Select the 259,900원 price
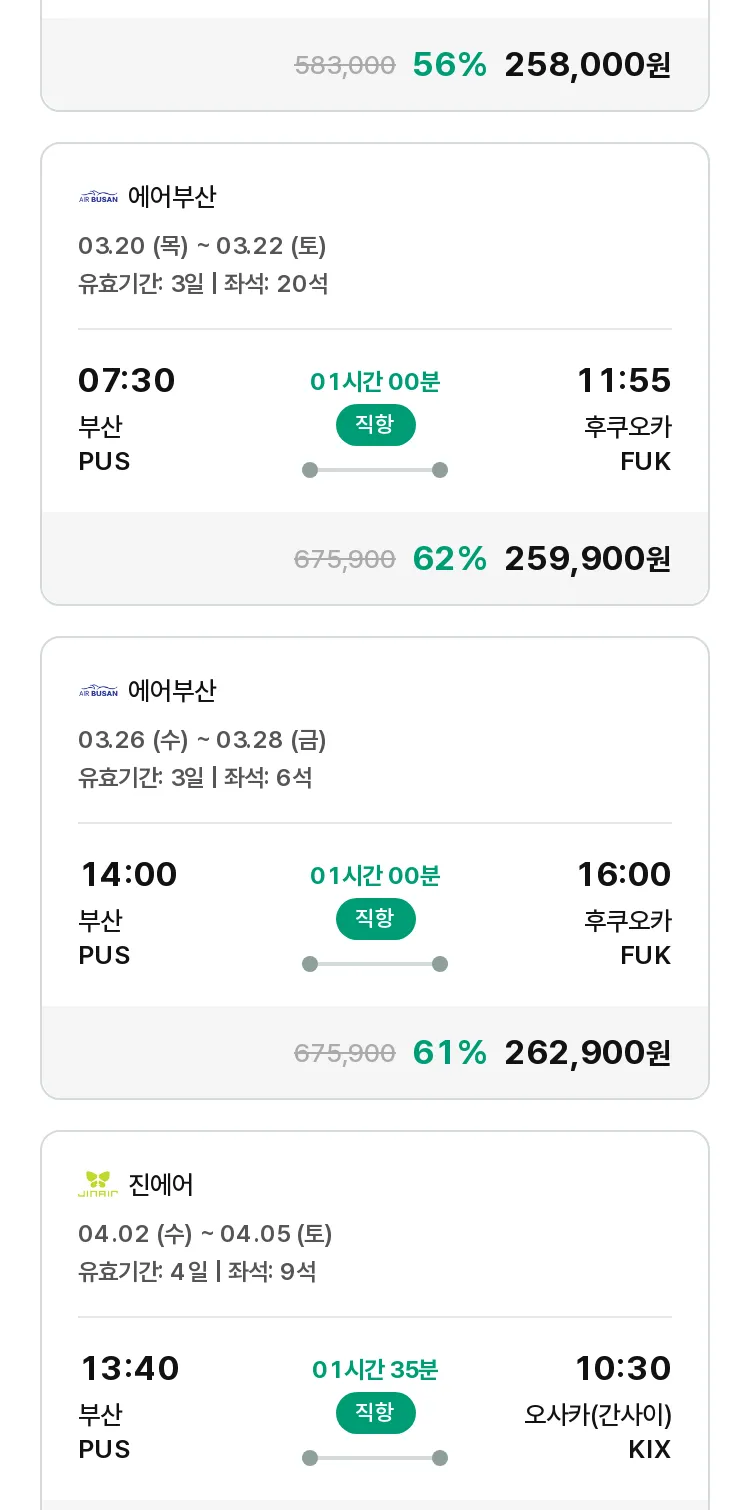Viewport: 750px width, 1510px height. [x=587, y=559]
